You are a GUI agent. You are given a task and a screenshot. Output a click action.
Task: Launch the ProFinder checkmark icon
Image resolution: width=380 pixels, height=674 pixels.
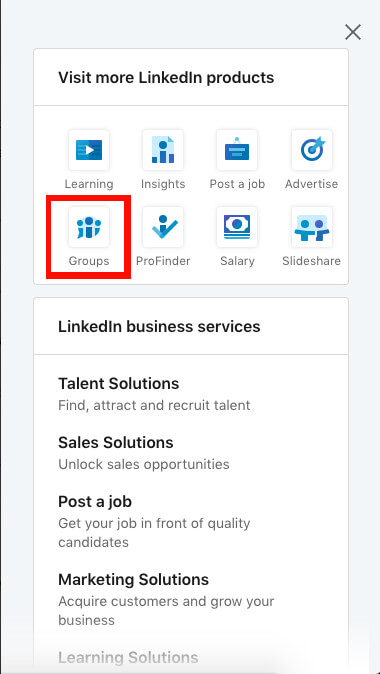tap(163, 227)
